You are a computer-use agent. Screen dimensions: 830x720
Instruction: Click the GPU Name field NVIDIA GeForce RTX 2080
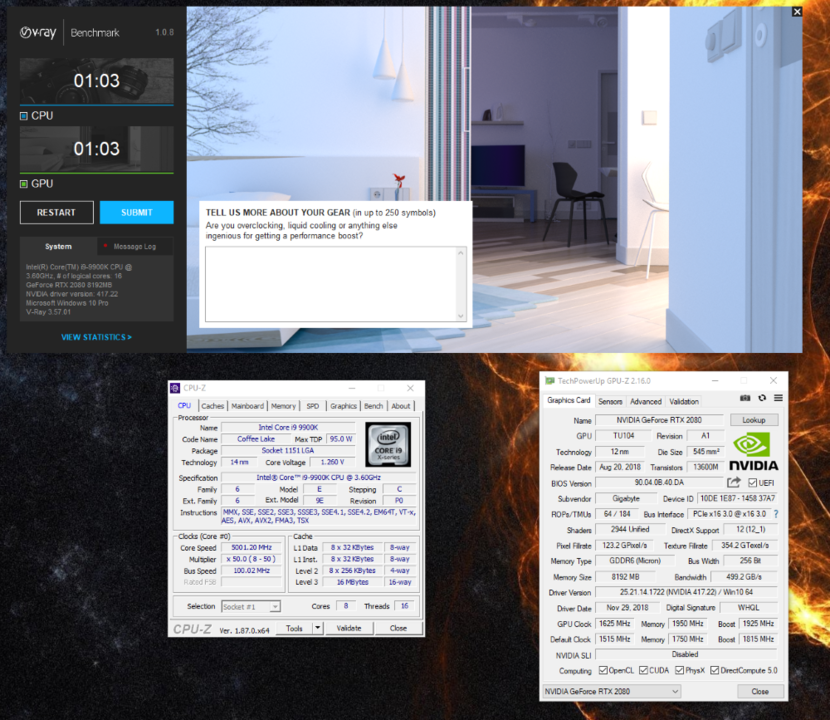coord(658,420)
